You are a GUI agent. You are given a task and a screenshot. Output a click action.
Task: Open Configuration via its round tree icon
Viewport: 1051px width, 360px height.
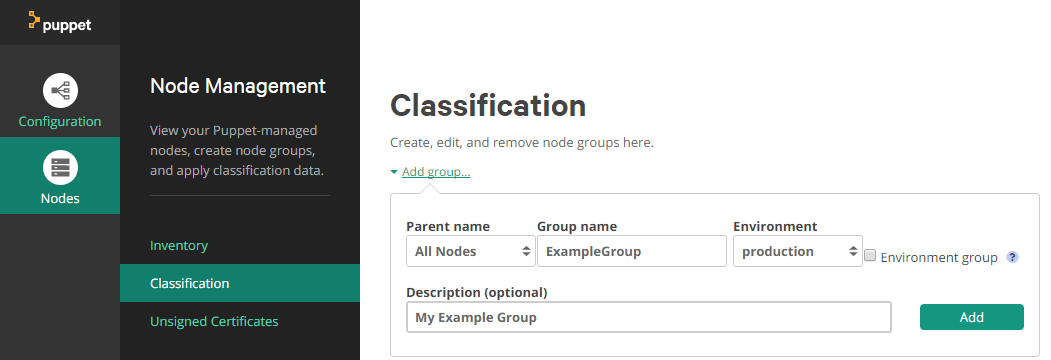[x=60, y=91]
